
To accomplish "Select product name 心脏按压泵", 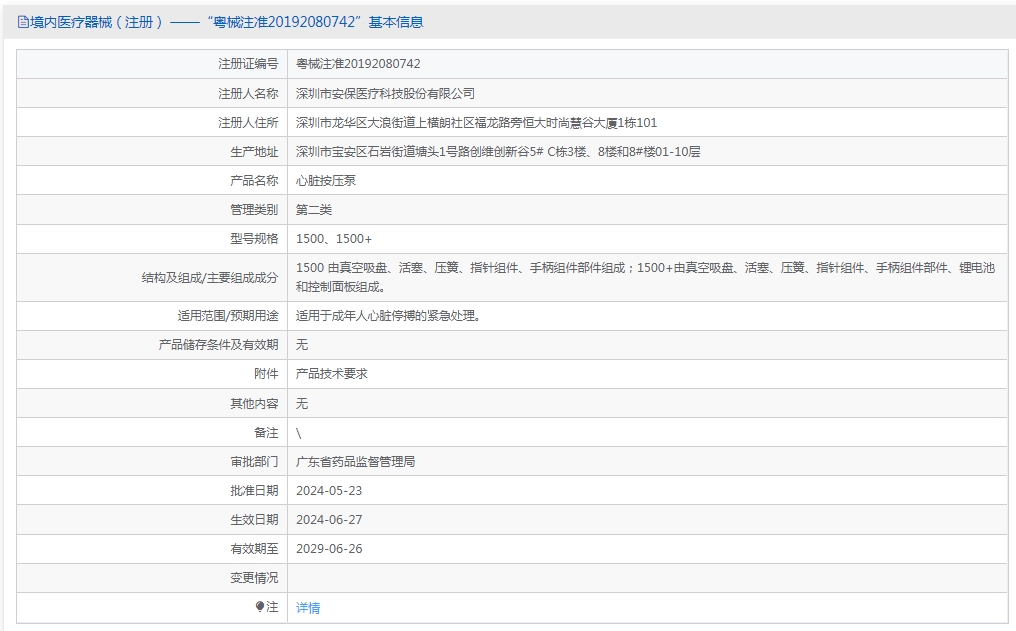I will coord(326,181).
